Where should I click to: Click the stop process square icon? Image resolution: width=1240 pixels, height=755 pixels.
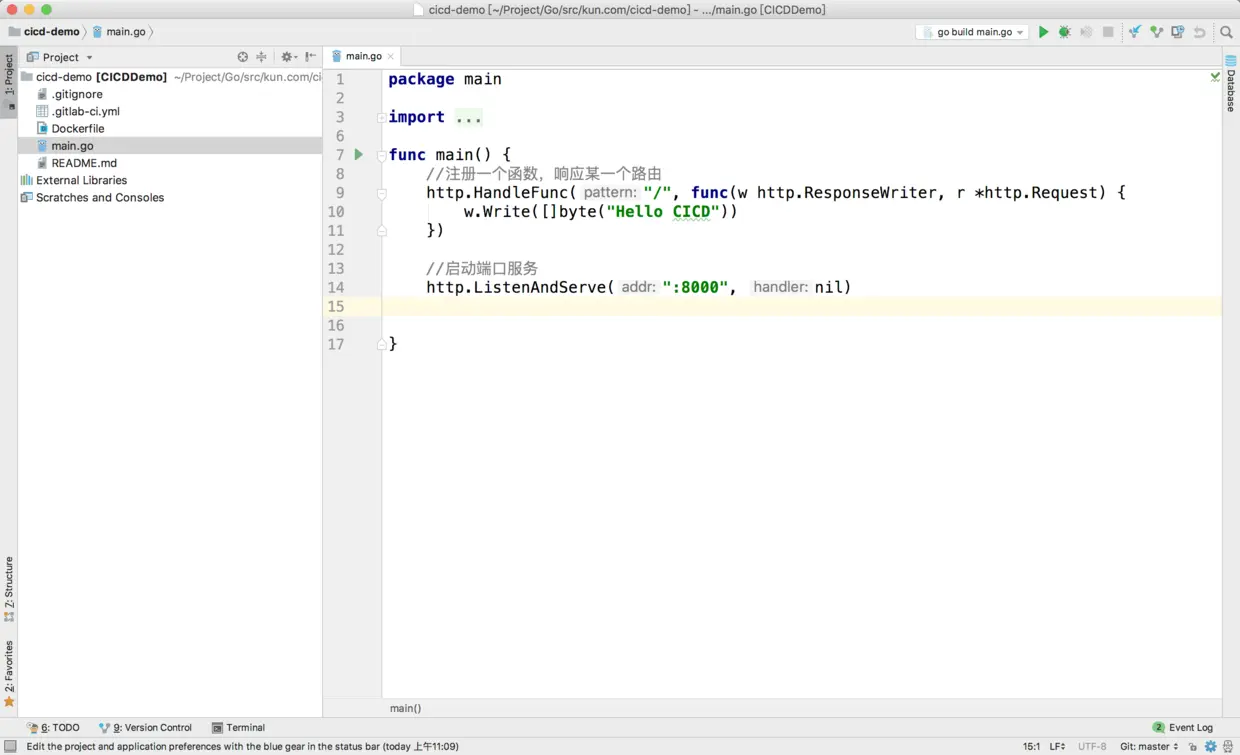[1108, 32]
